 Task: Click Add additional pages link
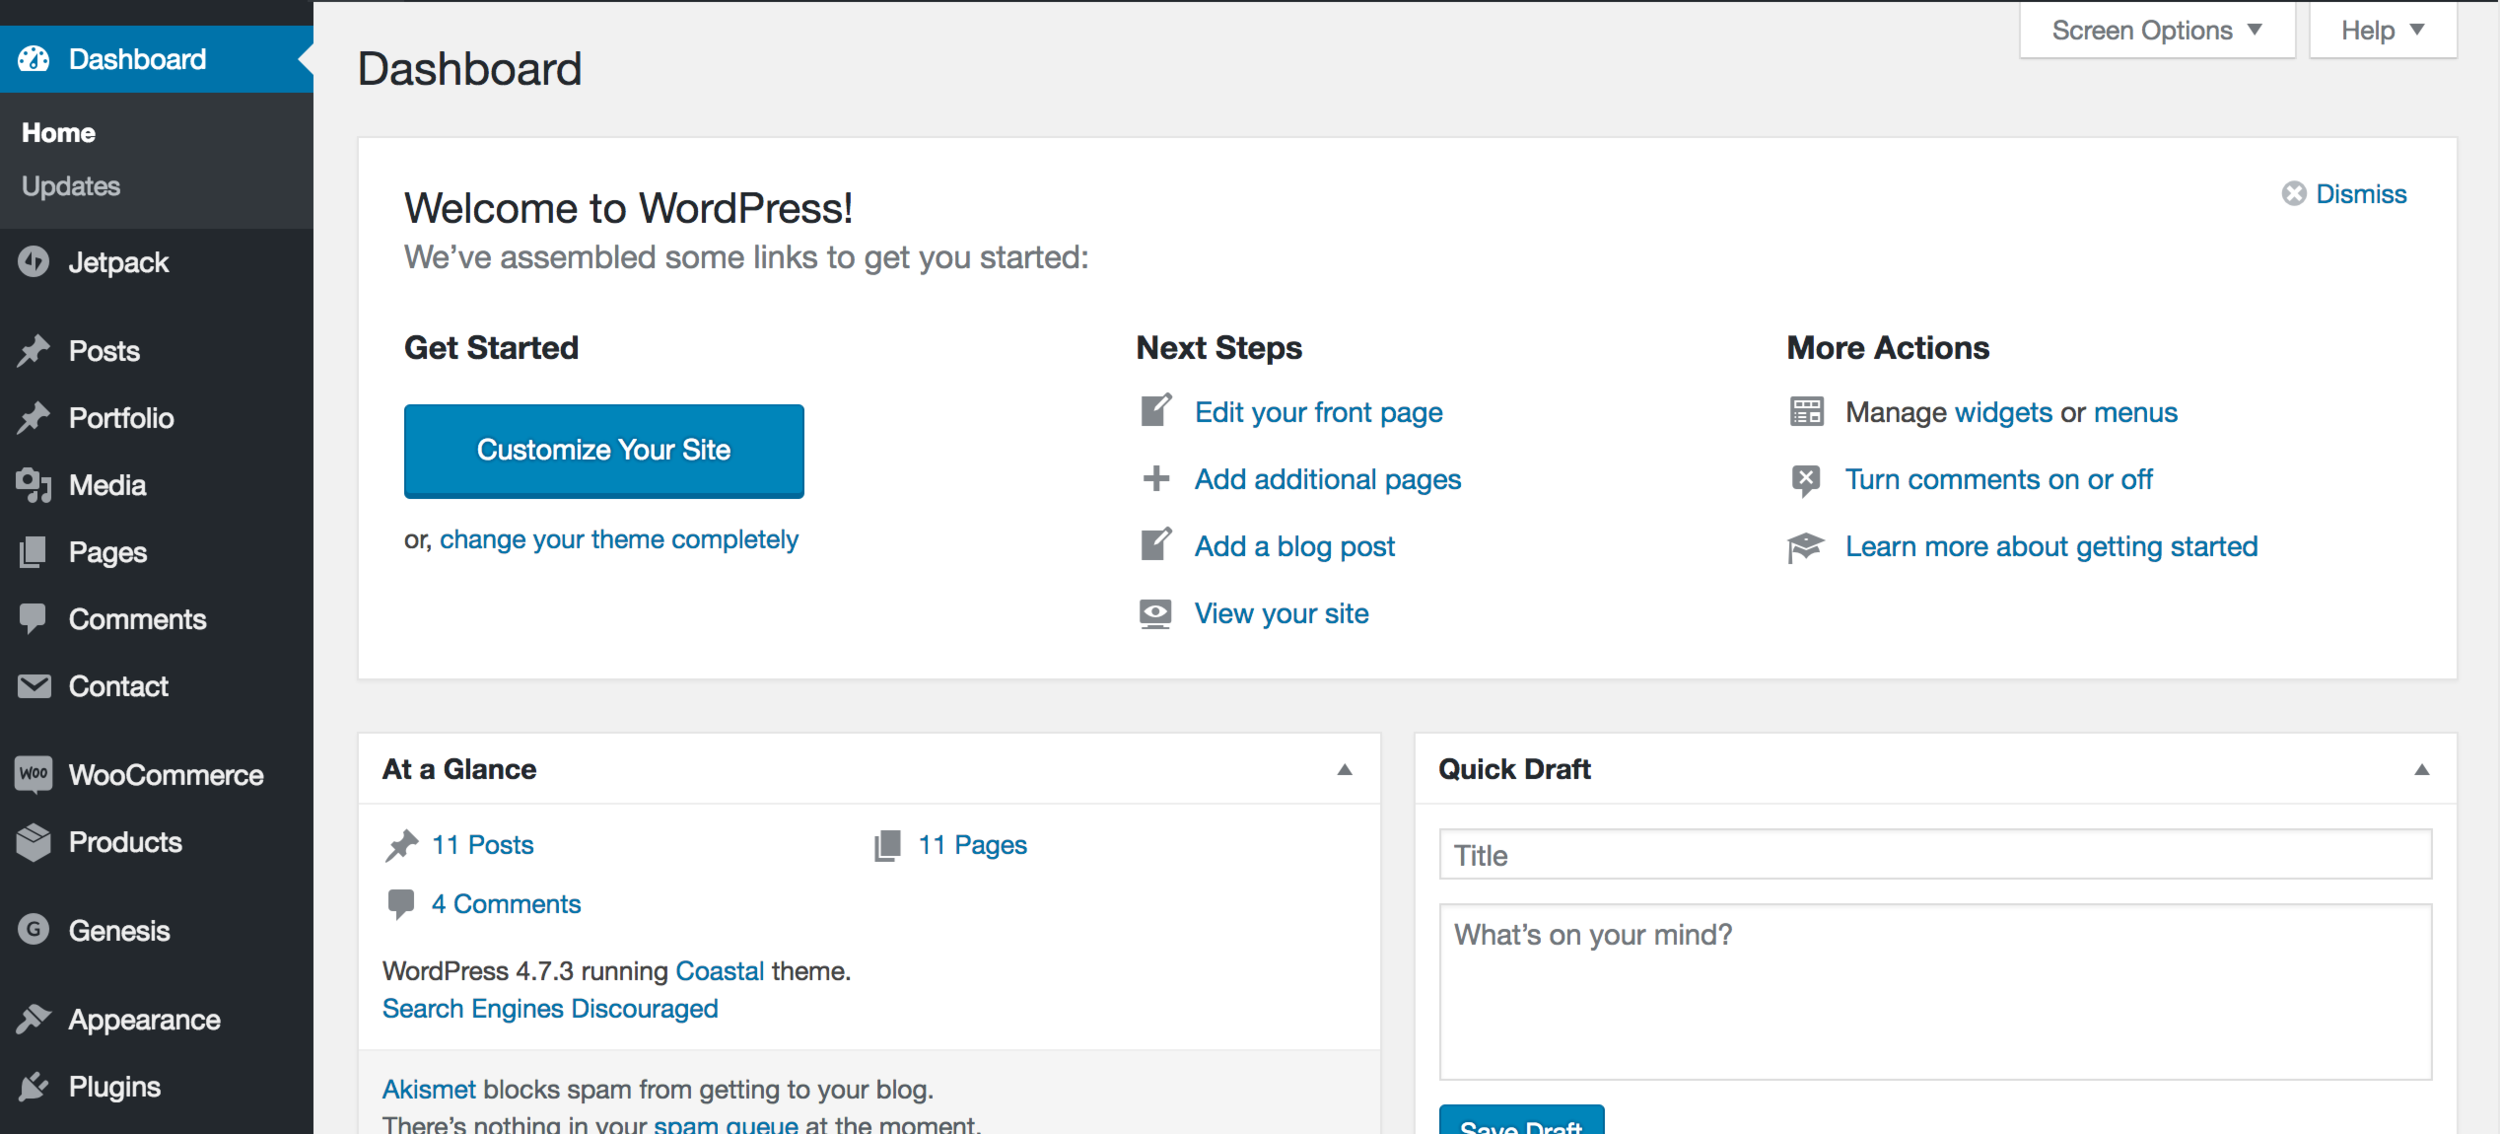pos(1328,479)
